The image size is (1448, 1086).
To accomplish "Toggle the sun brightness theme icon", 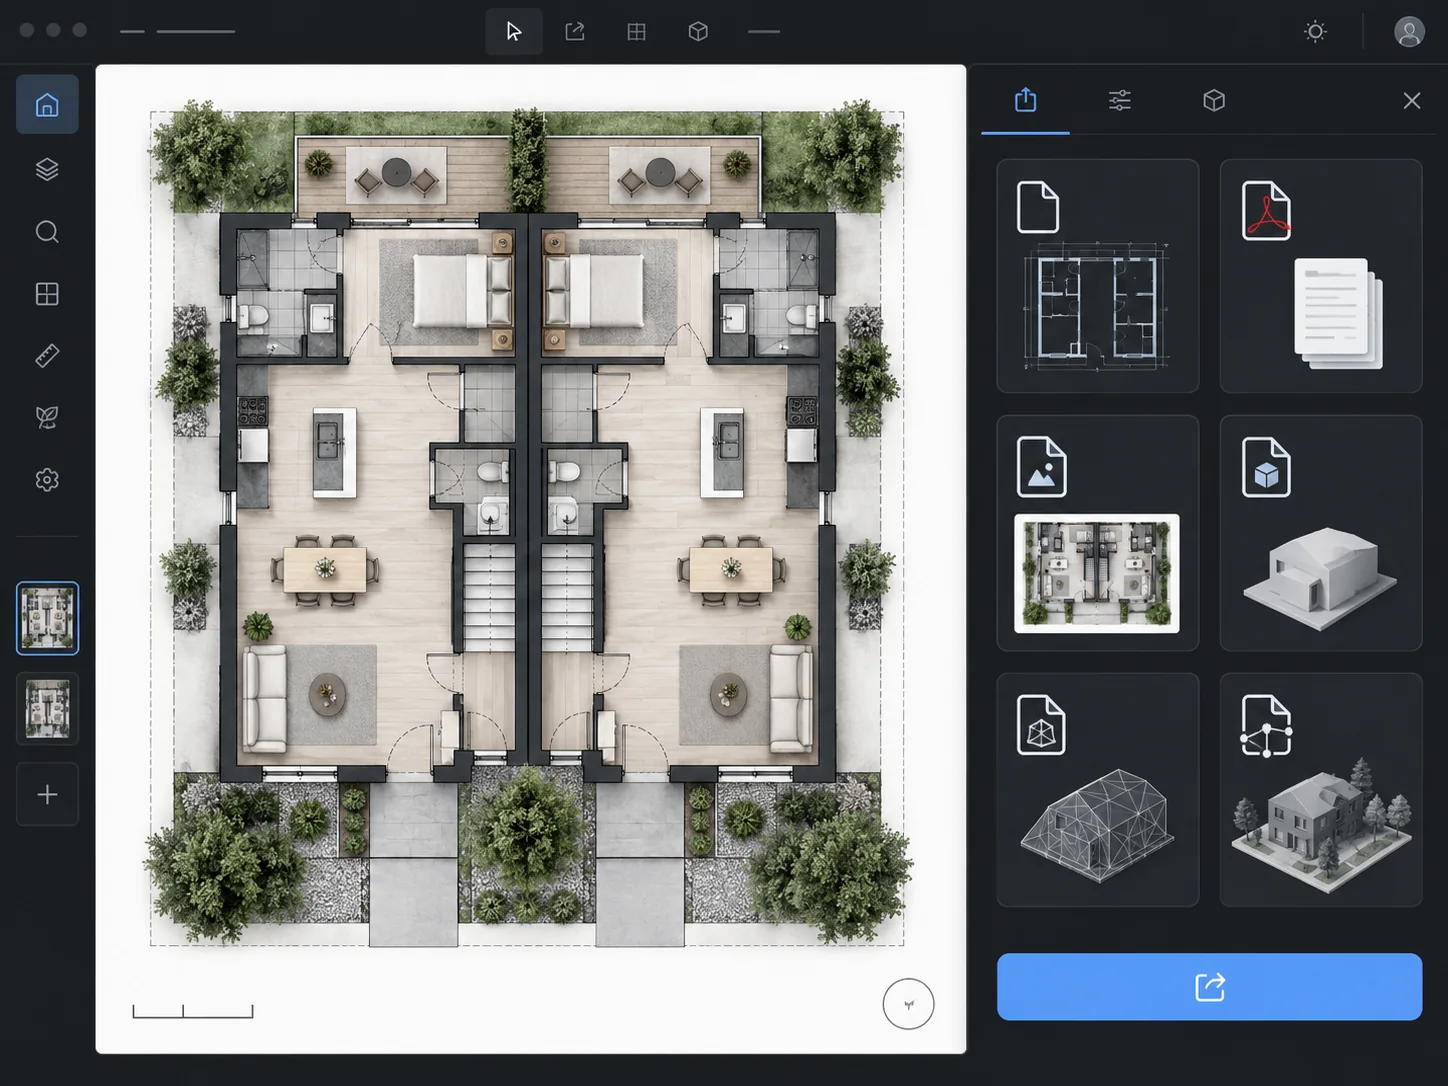I will coord(1316,32).
